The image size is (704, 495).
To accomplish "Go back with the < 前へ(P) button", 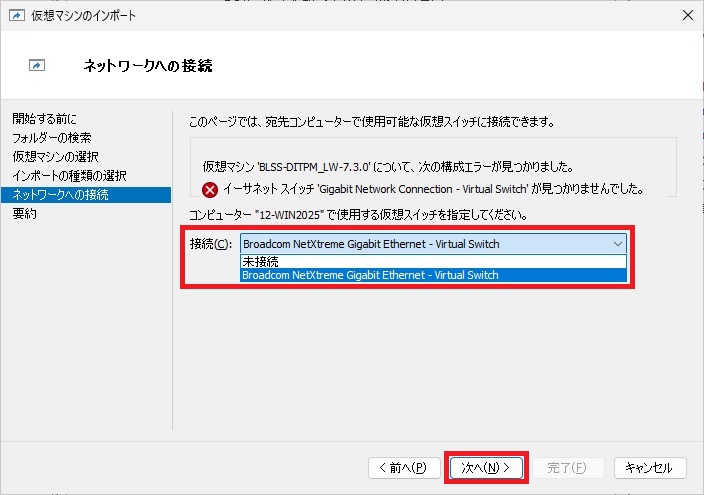I will [x=403, y=467].
